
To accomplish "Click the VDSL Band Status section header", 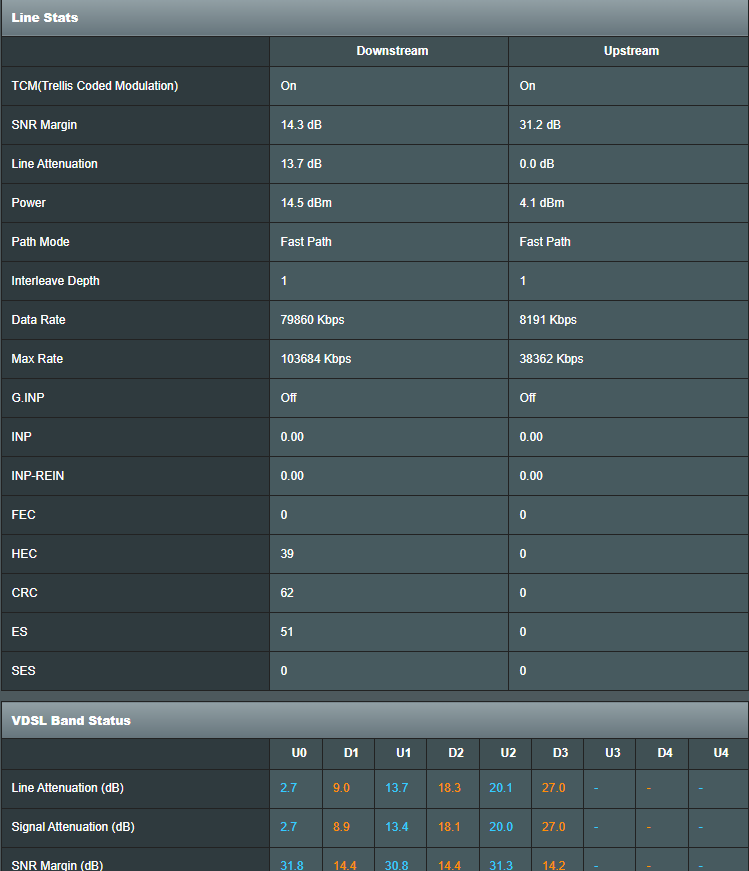I will (71, 721).
